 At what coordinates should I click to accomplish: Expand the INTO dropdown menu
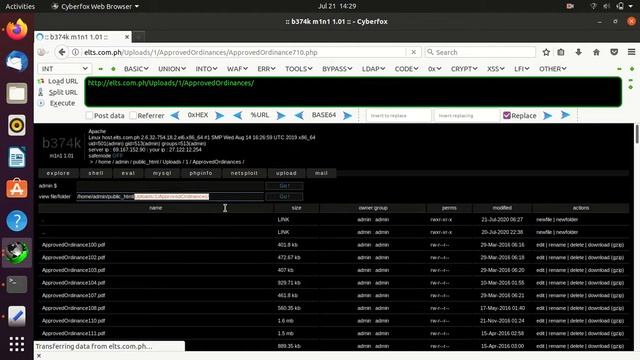click(x=206, y=69)
